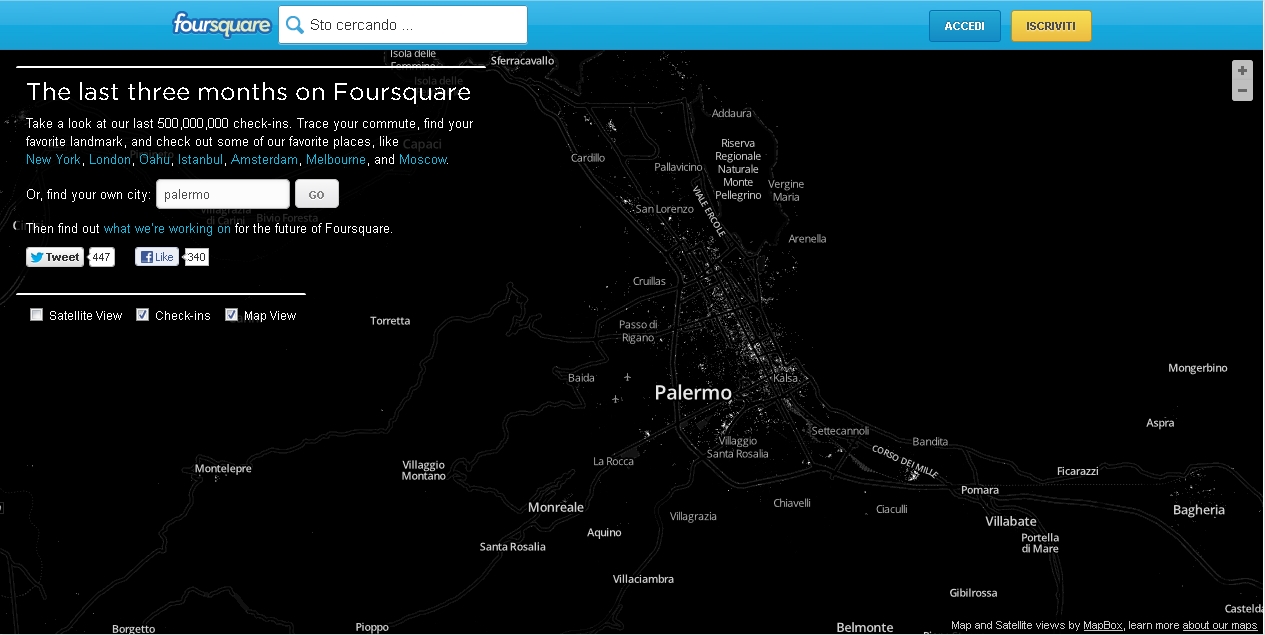The height and width of the screenshot is (635, 1265).
Task: Jump to the Oahu link
Action: (x=154, y=160)
